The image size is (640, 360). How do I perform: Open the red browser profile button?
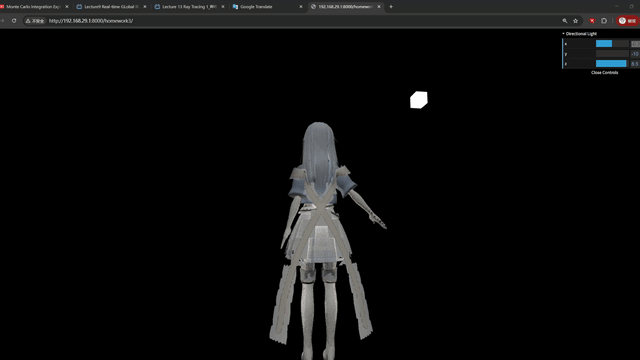click(x=627, y=21)
